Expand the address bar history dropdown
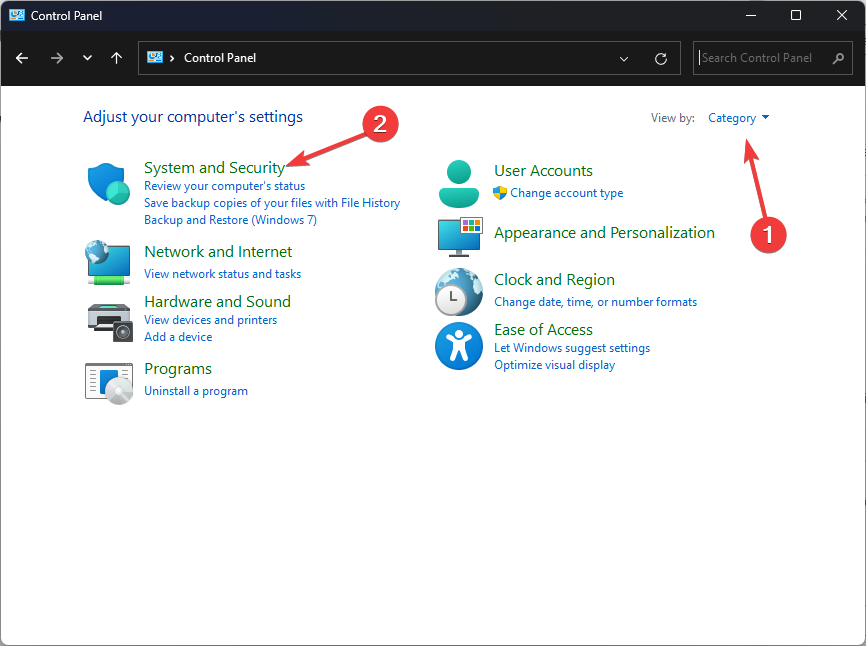 pyautogui.click(x=624, y=58)
